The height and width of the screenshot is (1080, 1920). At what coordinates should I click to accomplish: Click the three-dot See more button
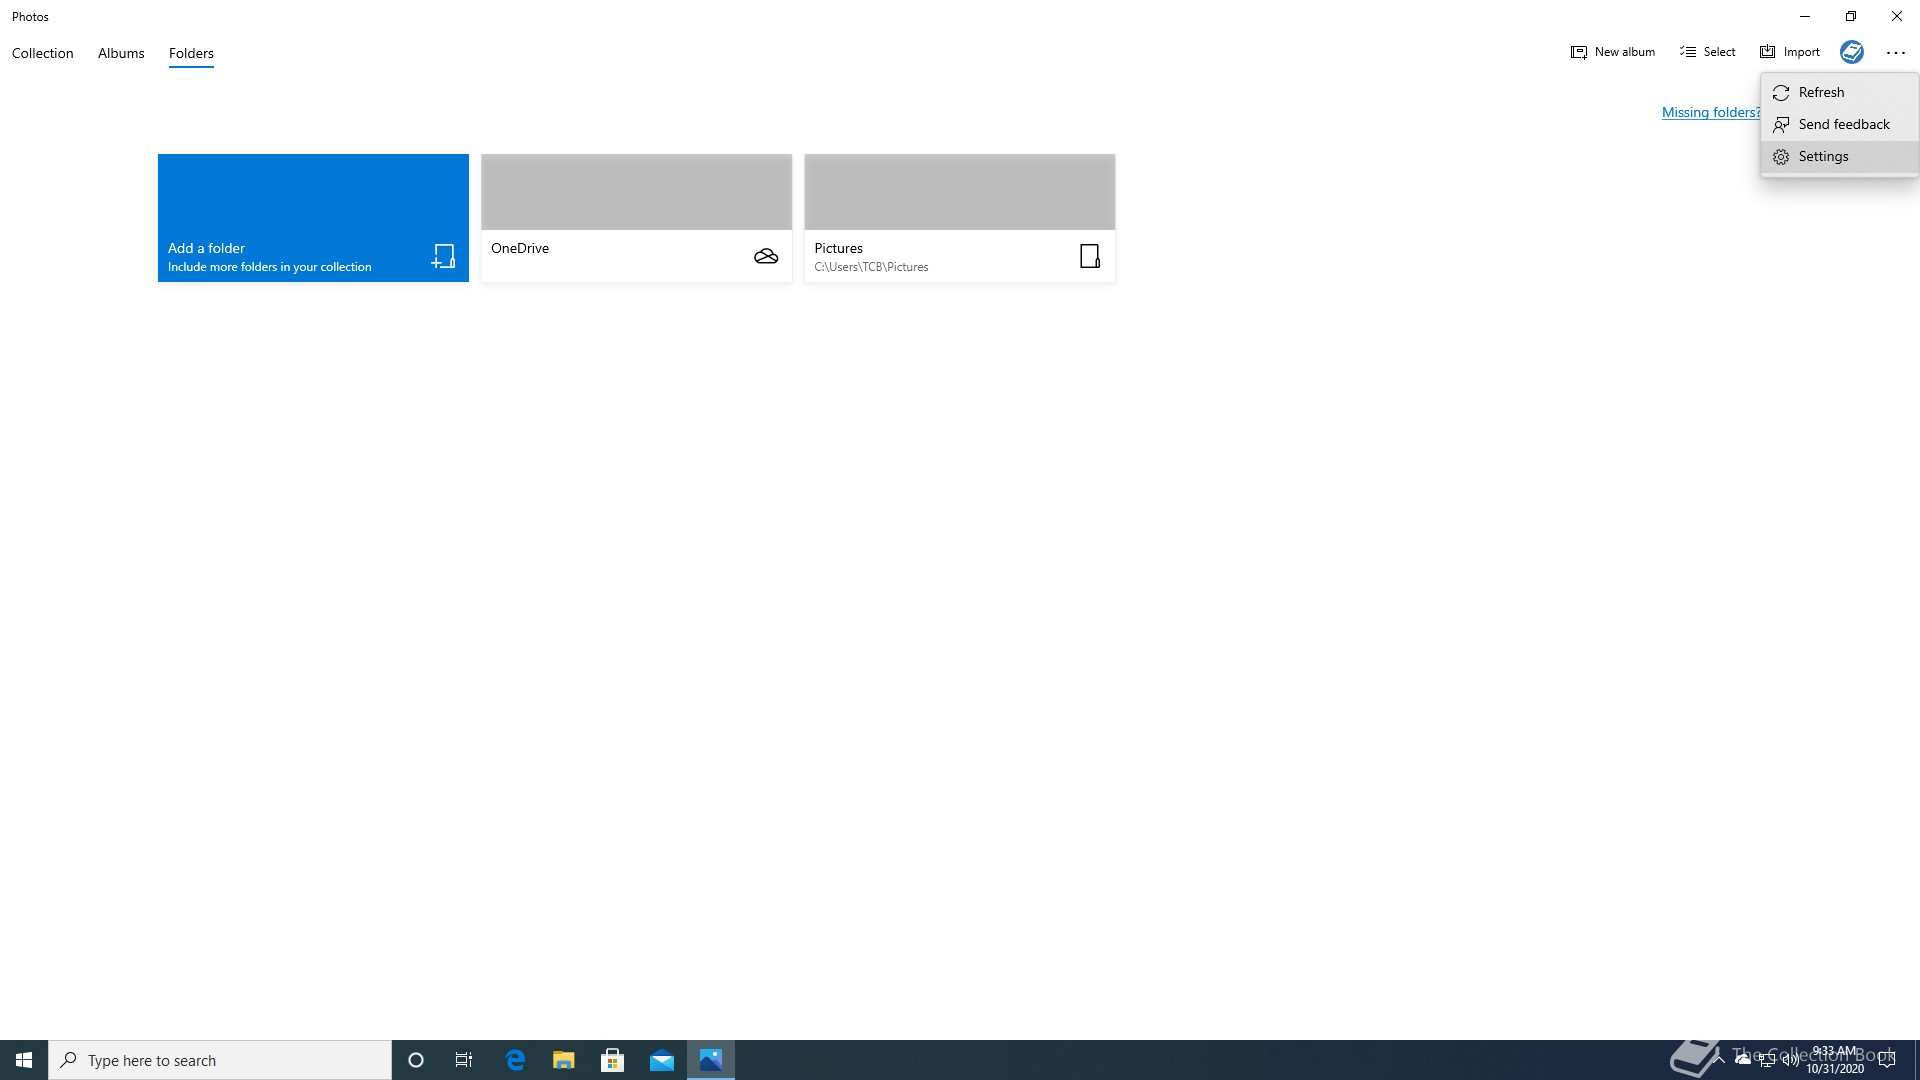click(x=1895, y=53)
